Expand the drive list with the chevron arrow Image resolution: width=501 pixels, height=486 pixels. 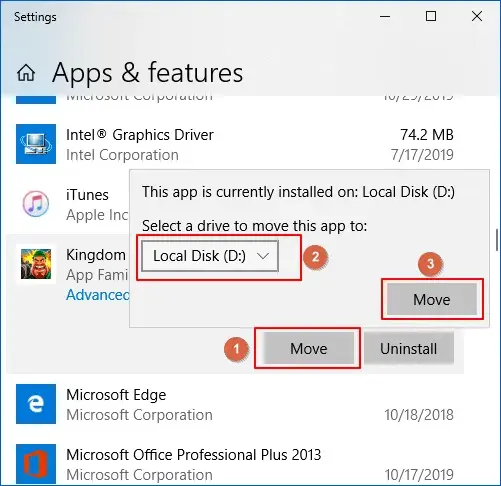263,256
